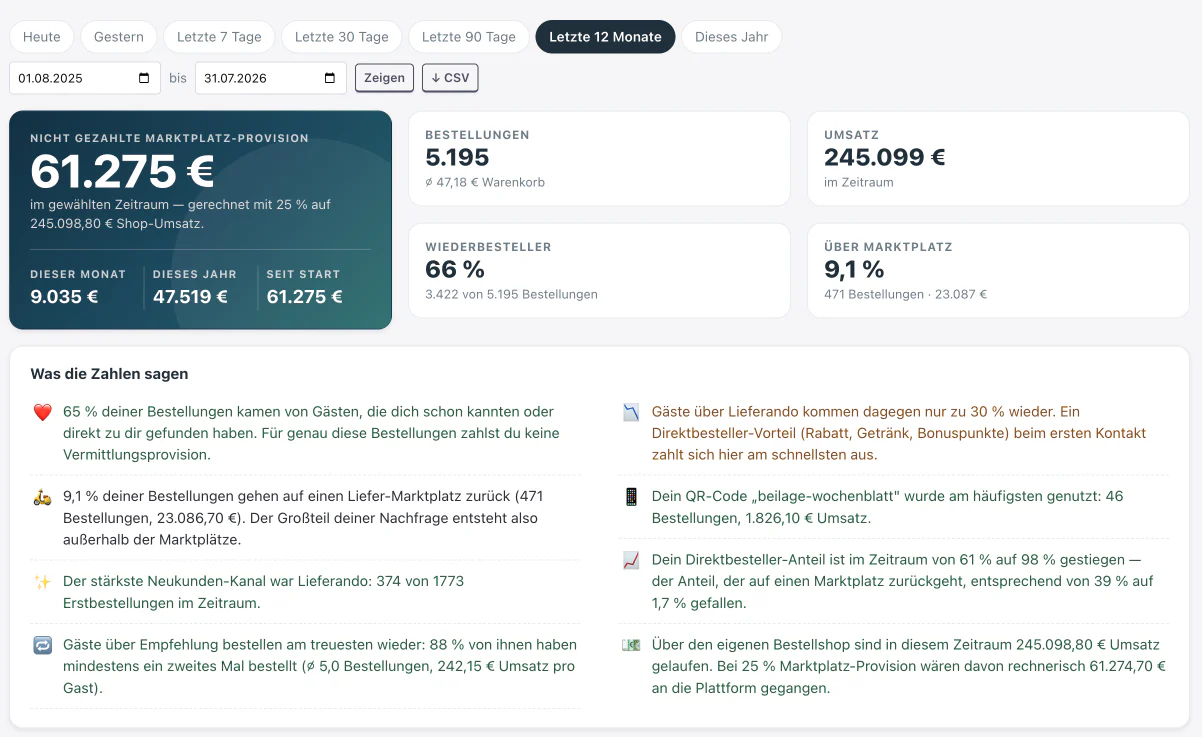Switch to Letzte 30 Tage range
This screenshot has height=737, width=1202.
pyautogui.click(x=342, y=37)
